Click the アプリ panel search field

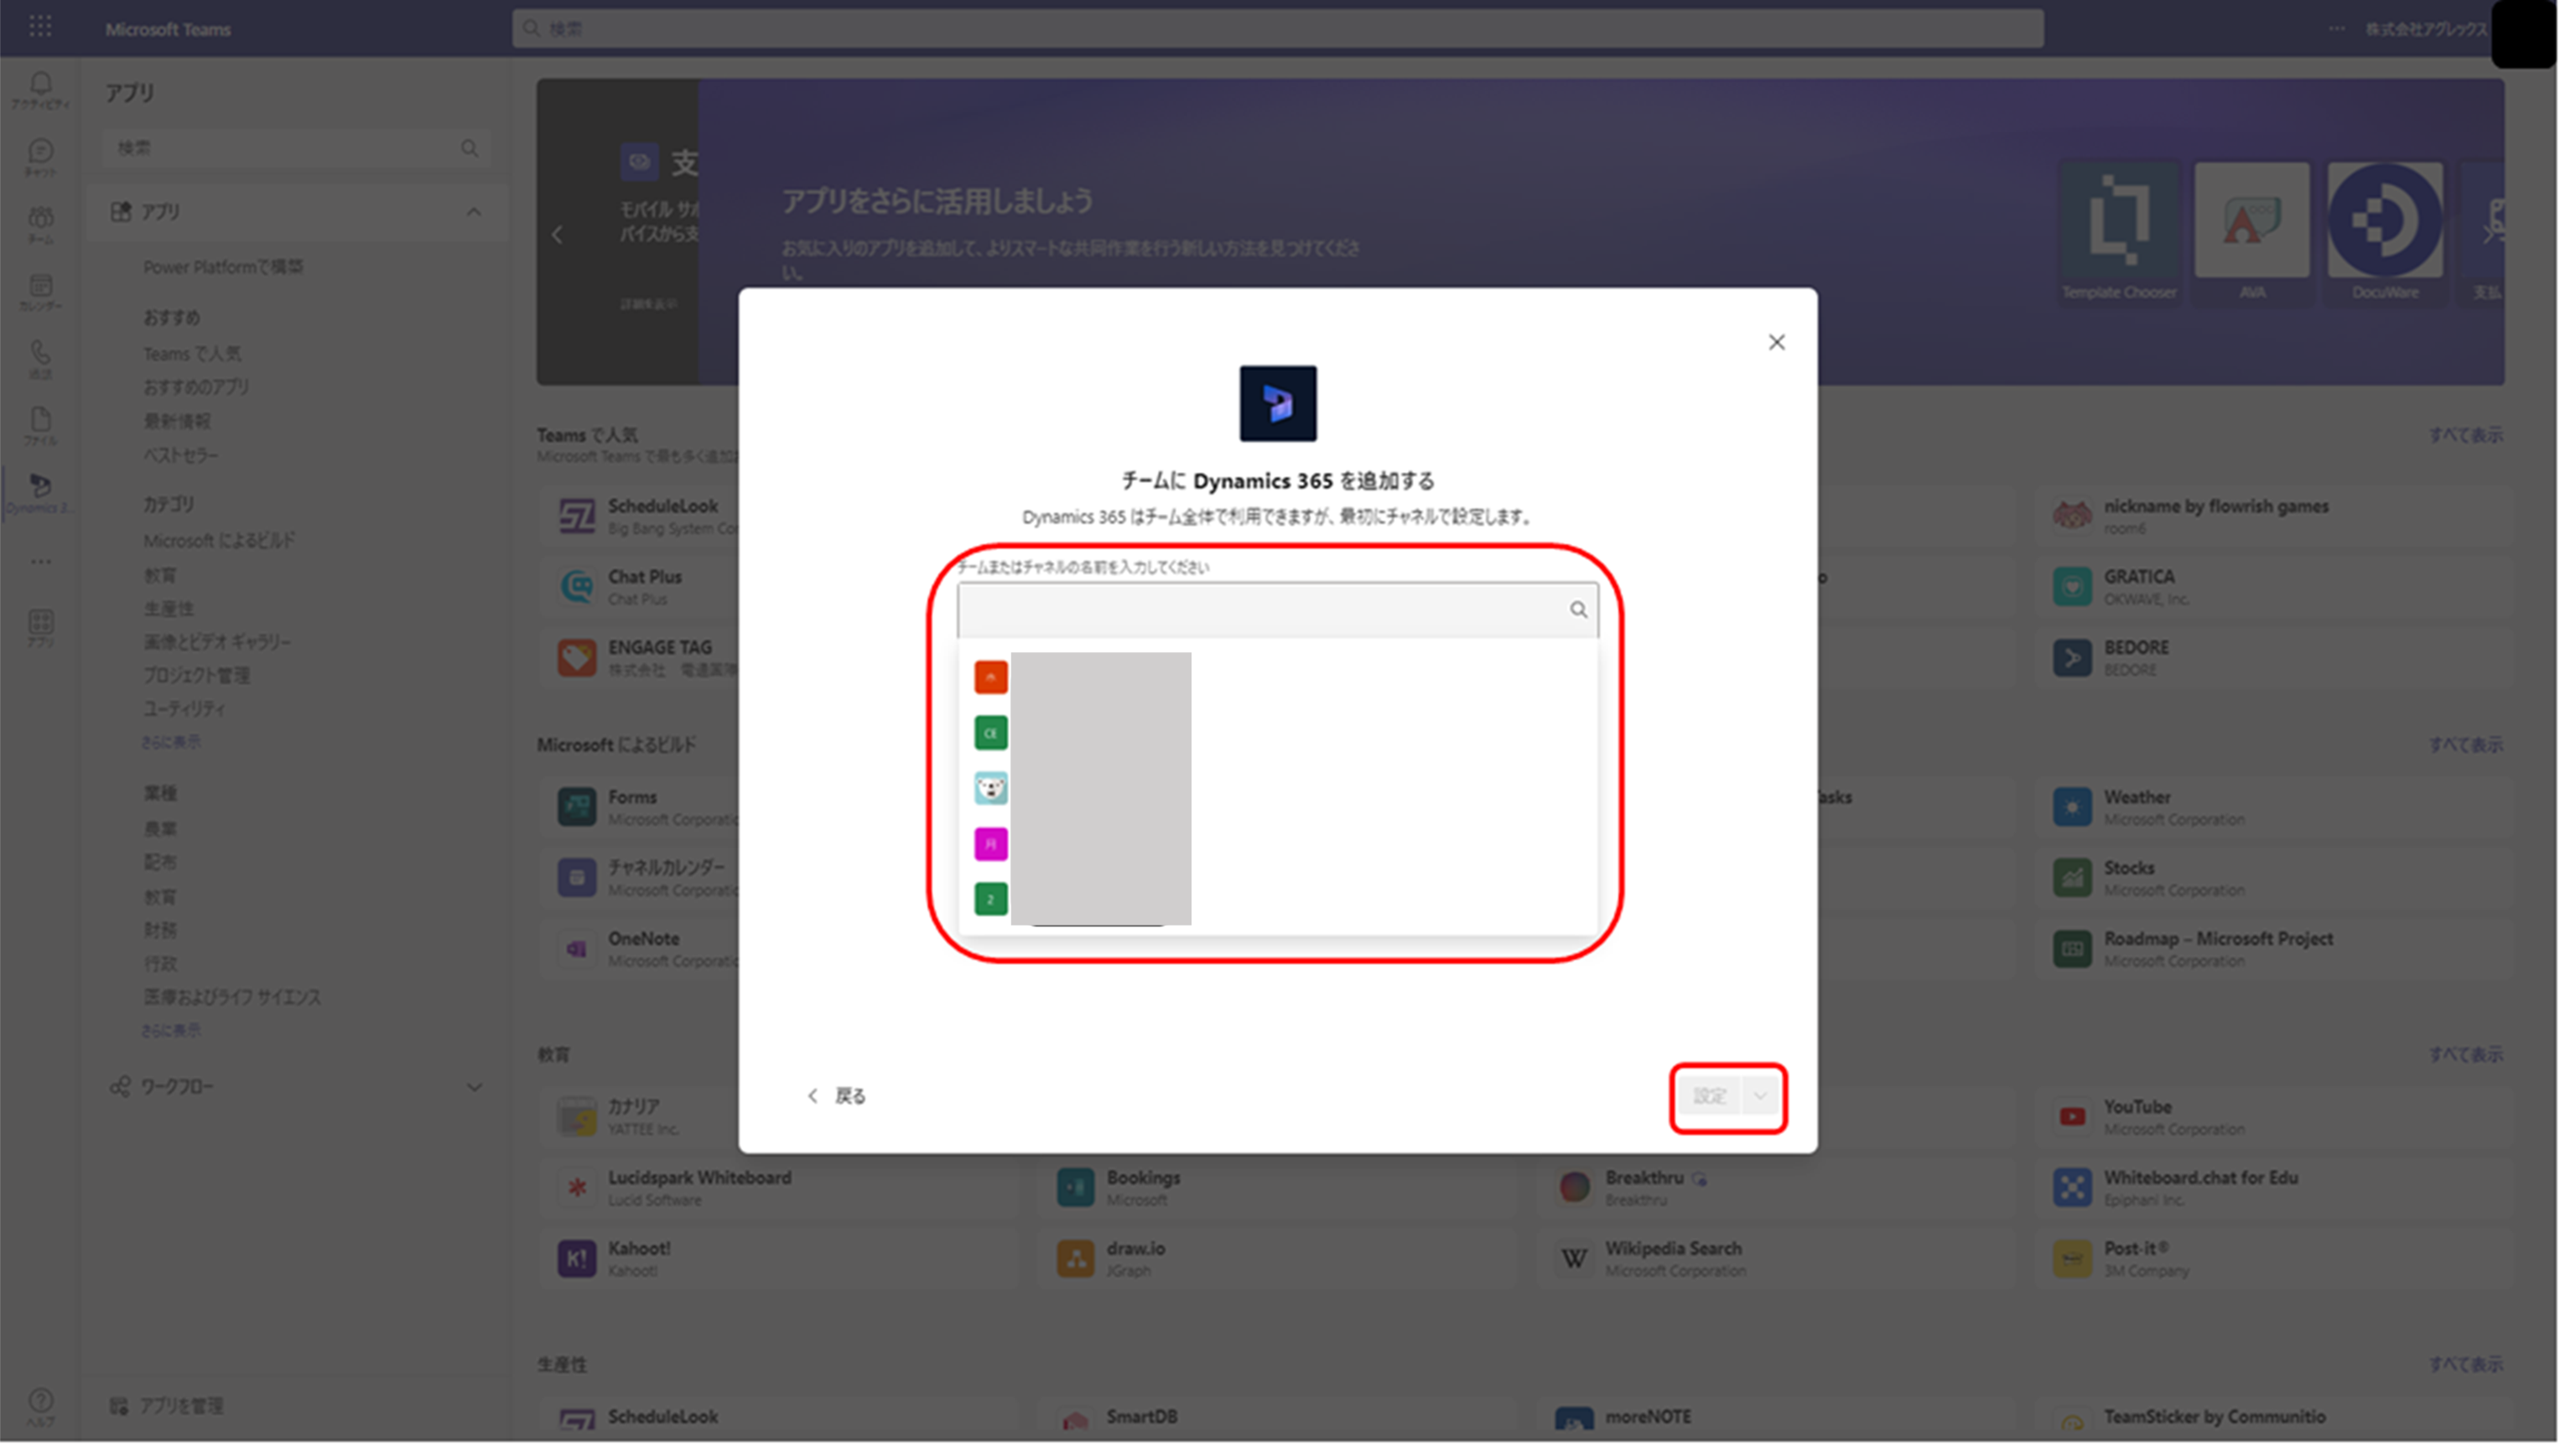pos(297,148)
